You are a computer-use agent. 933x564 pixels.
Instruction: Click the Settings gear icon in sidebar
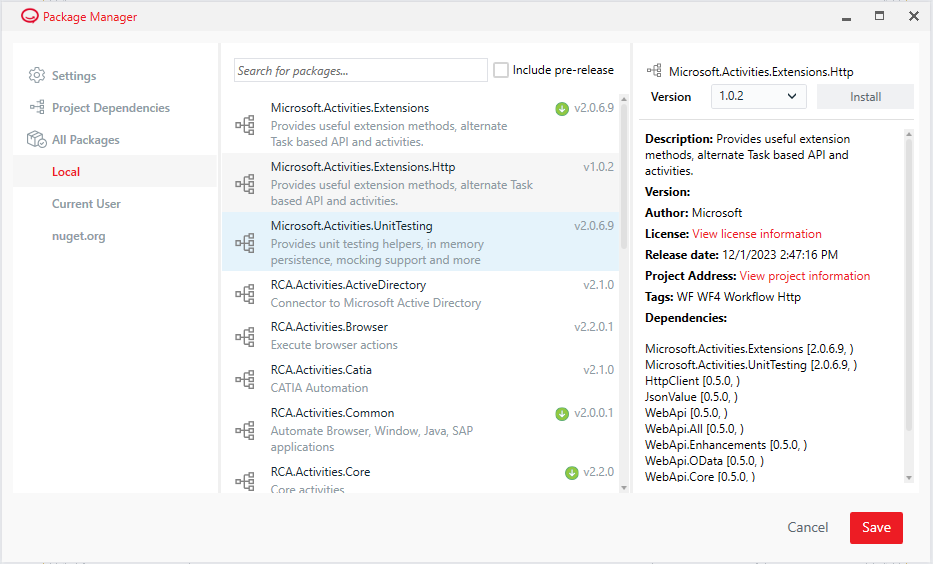coord(36,76)
